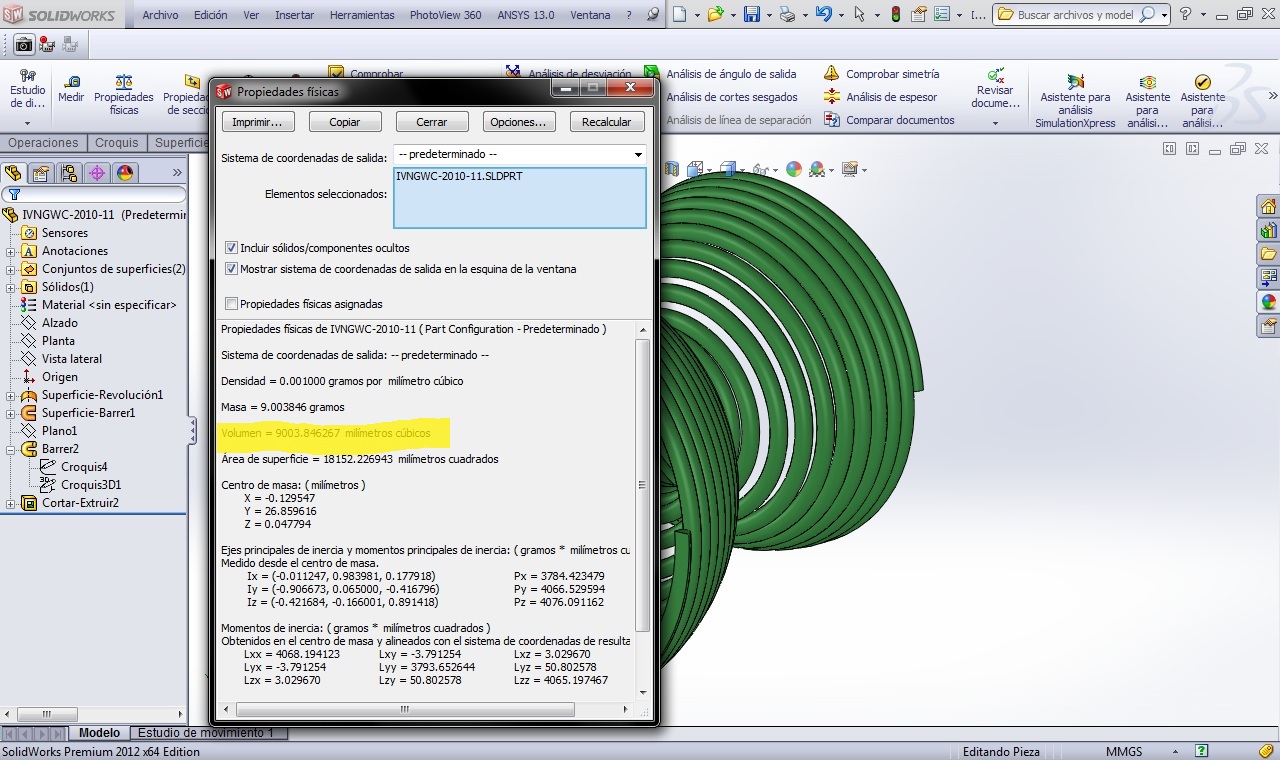Open the DisplayManager sphere tab icon

(x=125, y=173)
